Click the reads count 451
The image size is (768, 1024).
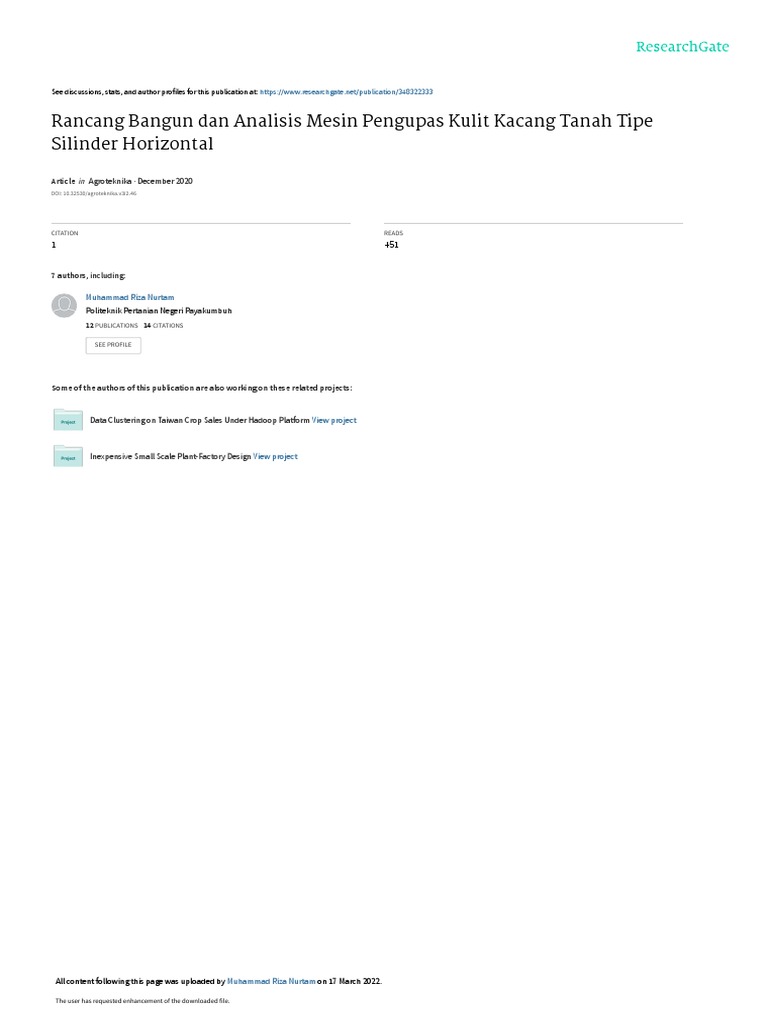(x=391, y=245)
